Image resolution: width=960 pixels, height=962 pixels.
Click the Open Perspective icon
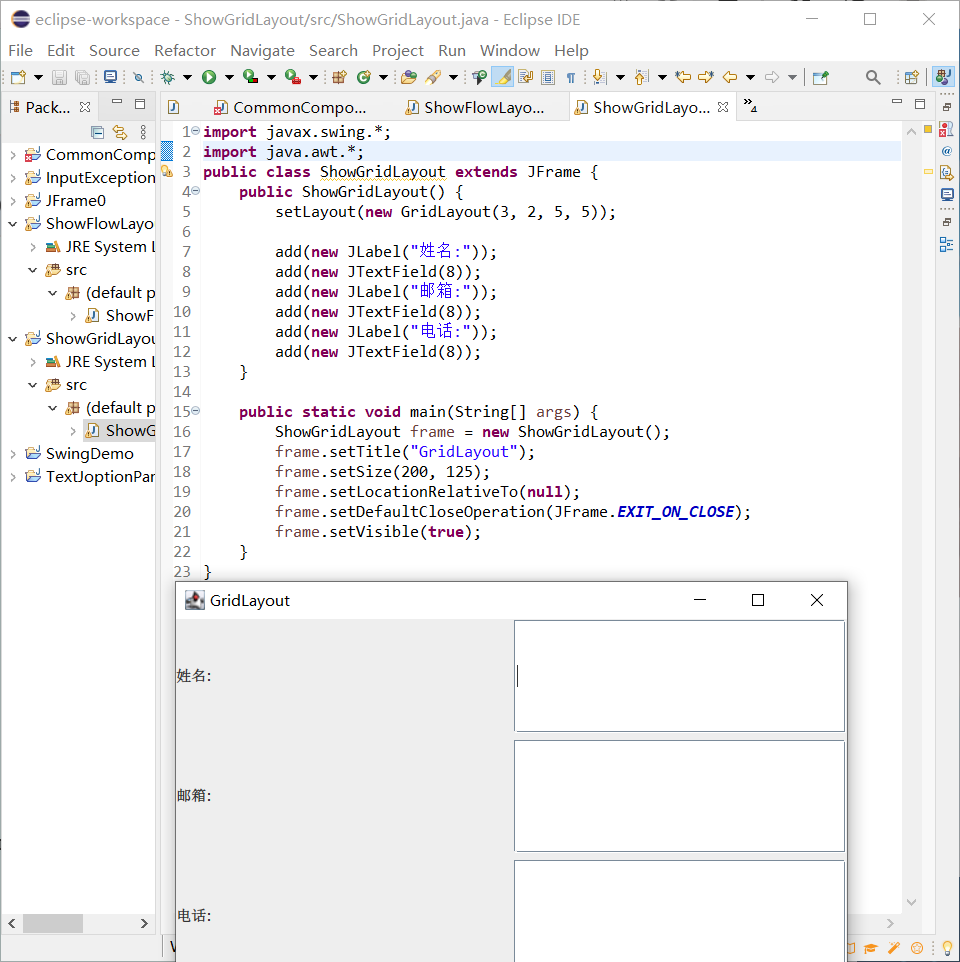tap(911, 77)
